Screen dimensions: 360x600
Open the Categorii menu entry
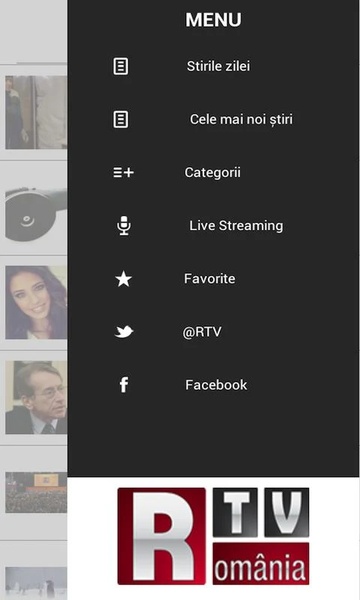(x=212, y=173)
